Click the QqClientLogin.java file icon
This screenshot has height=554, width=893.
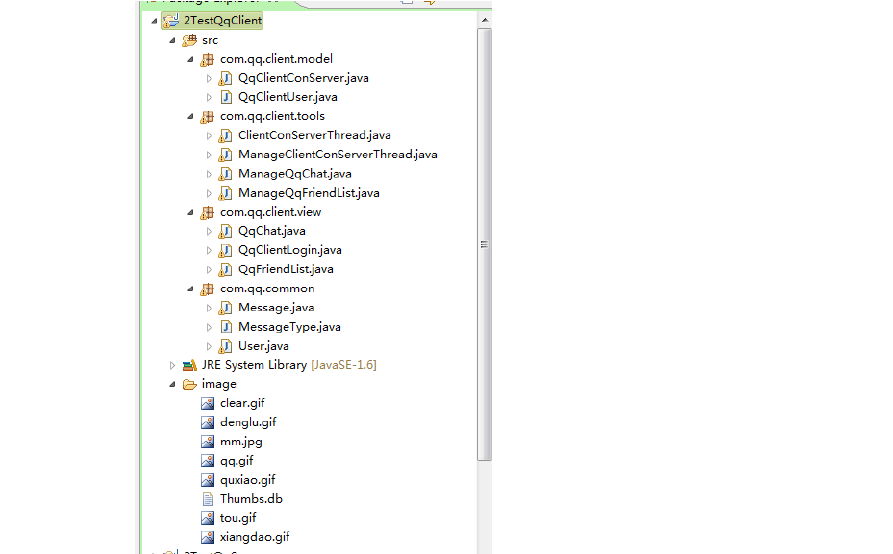[x=226, y=251]
